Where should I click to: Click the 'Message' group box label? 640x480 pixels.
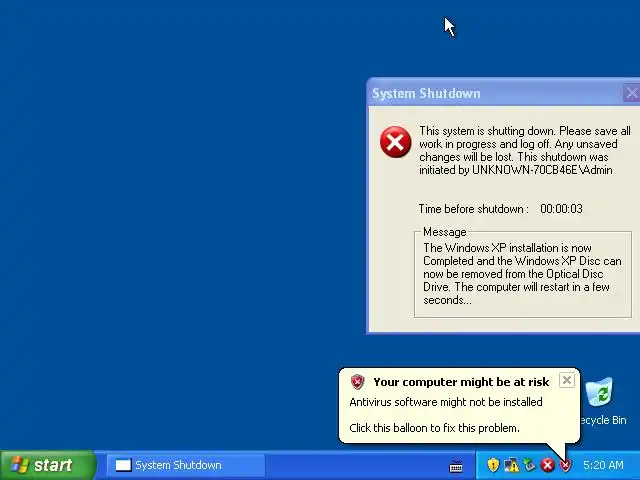[444, 232]
